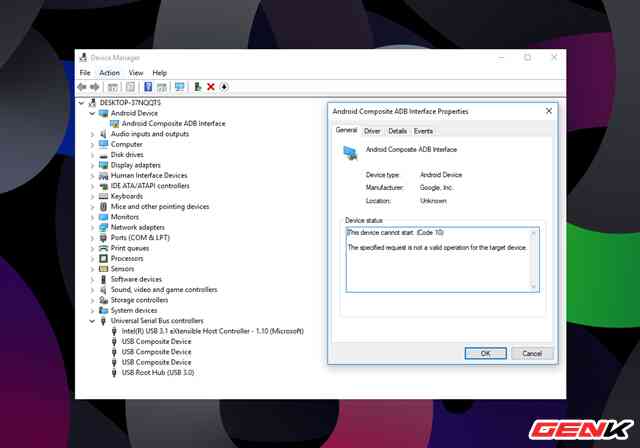Select the Universal Serial Bus controllers label

click(157, 321)
